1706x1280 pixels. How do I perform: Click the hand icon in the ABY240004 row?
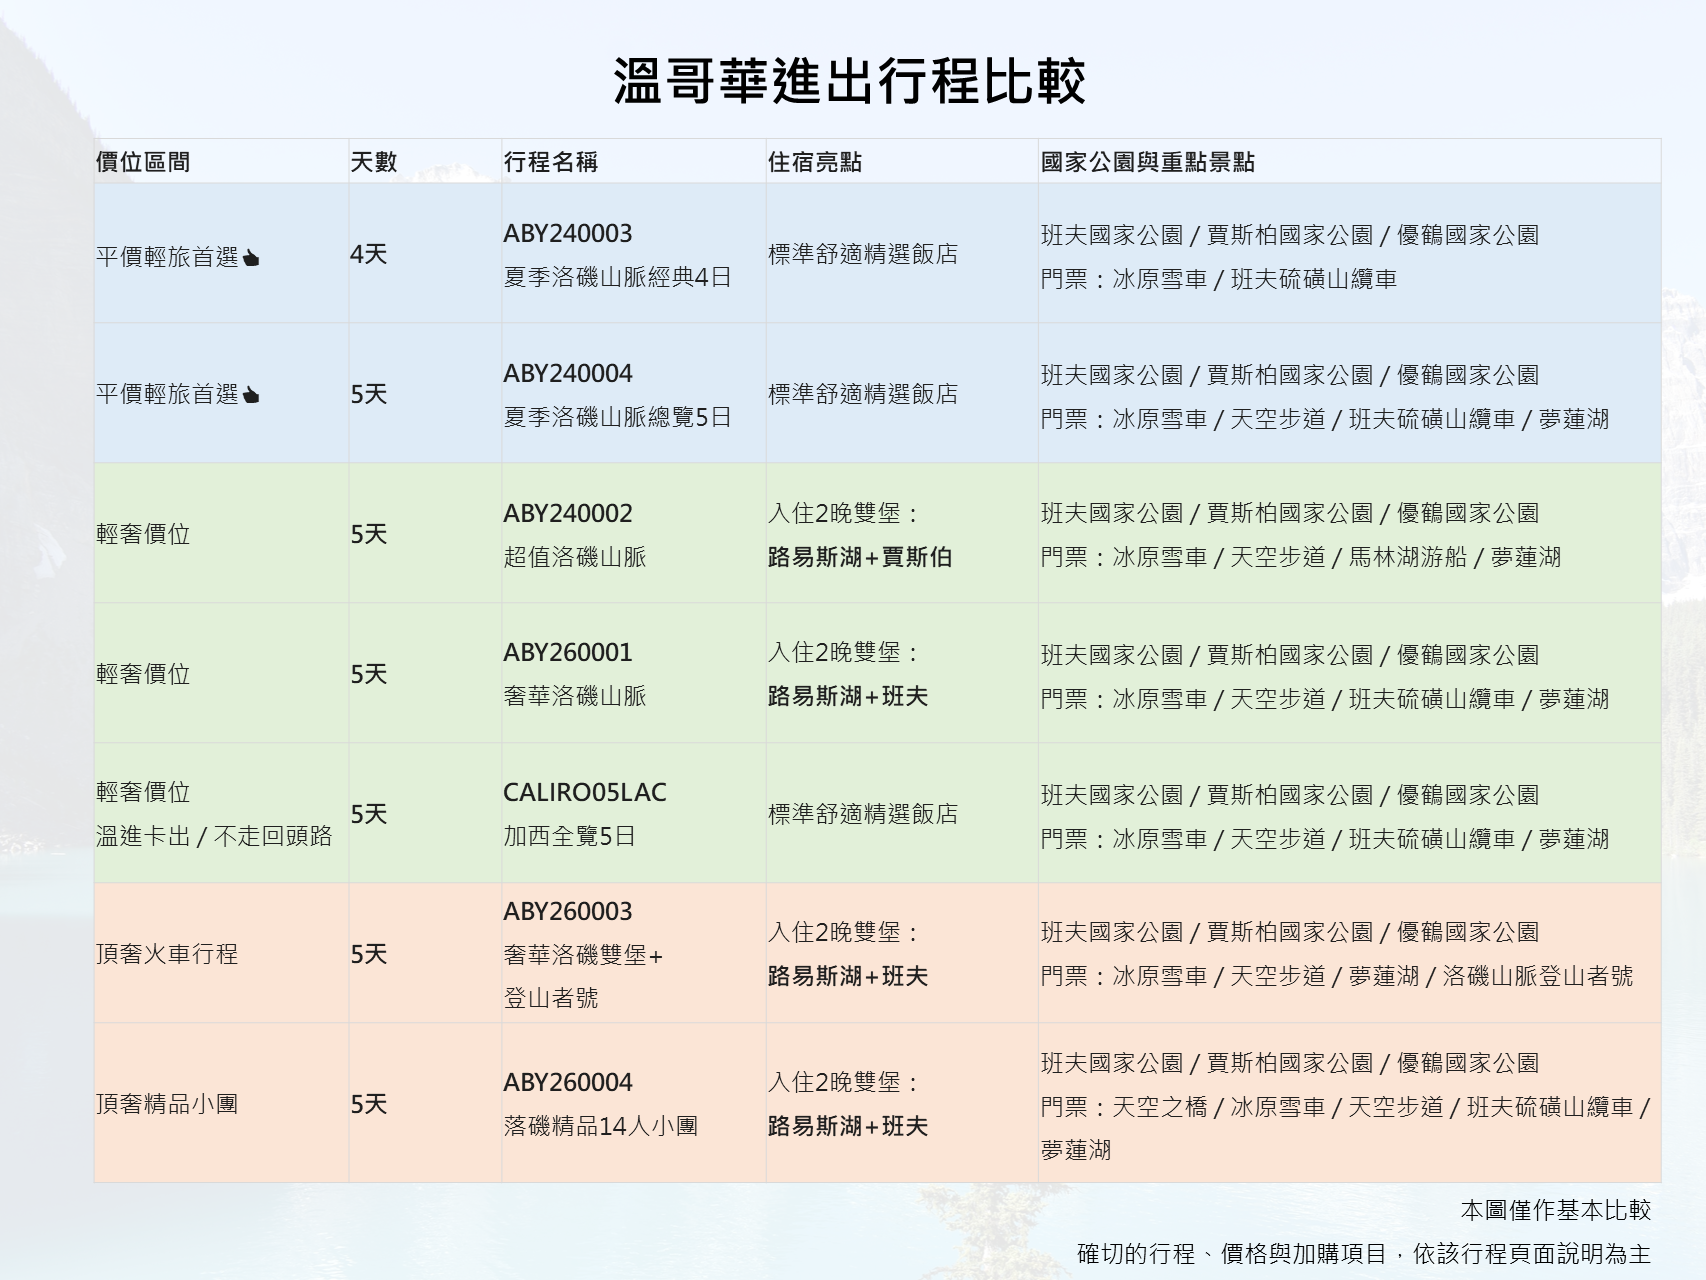tap(251, 395)
